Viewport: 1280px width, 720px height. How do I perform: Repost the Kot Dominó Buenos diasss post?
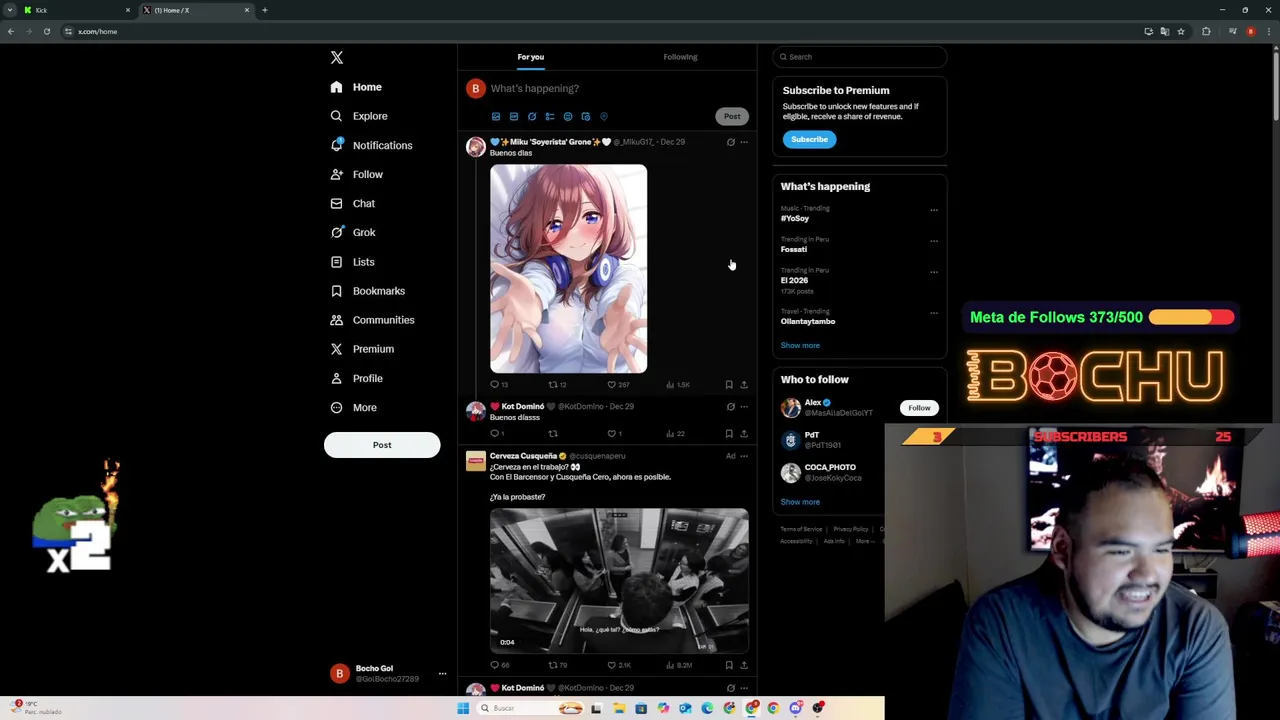tap(553, 433)
